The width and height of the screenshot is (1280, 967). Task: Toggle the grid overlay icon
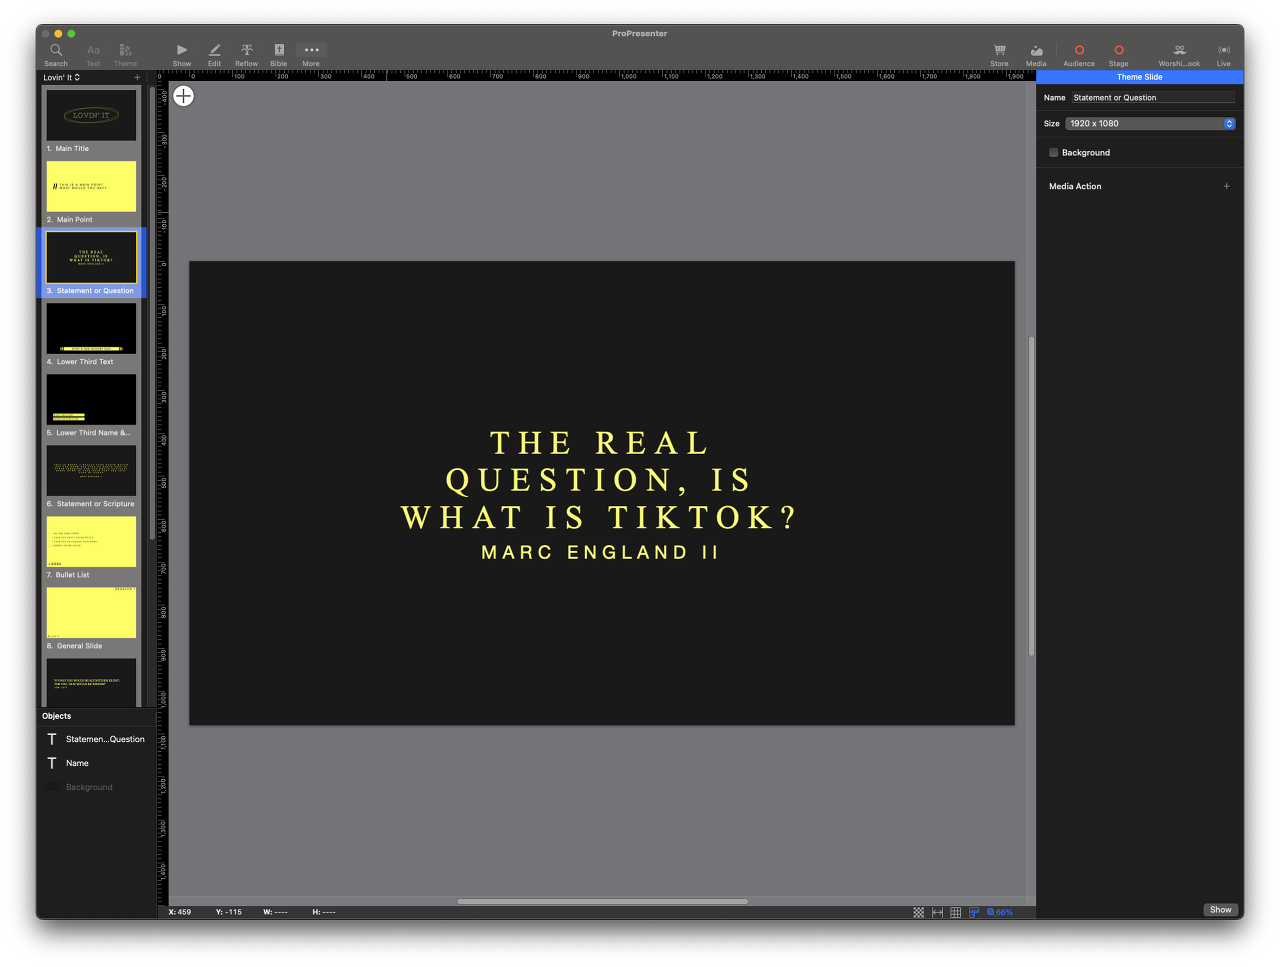pyautogui.click(x=956, y=912)
